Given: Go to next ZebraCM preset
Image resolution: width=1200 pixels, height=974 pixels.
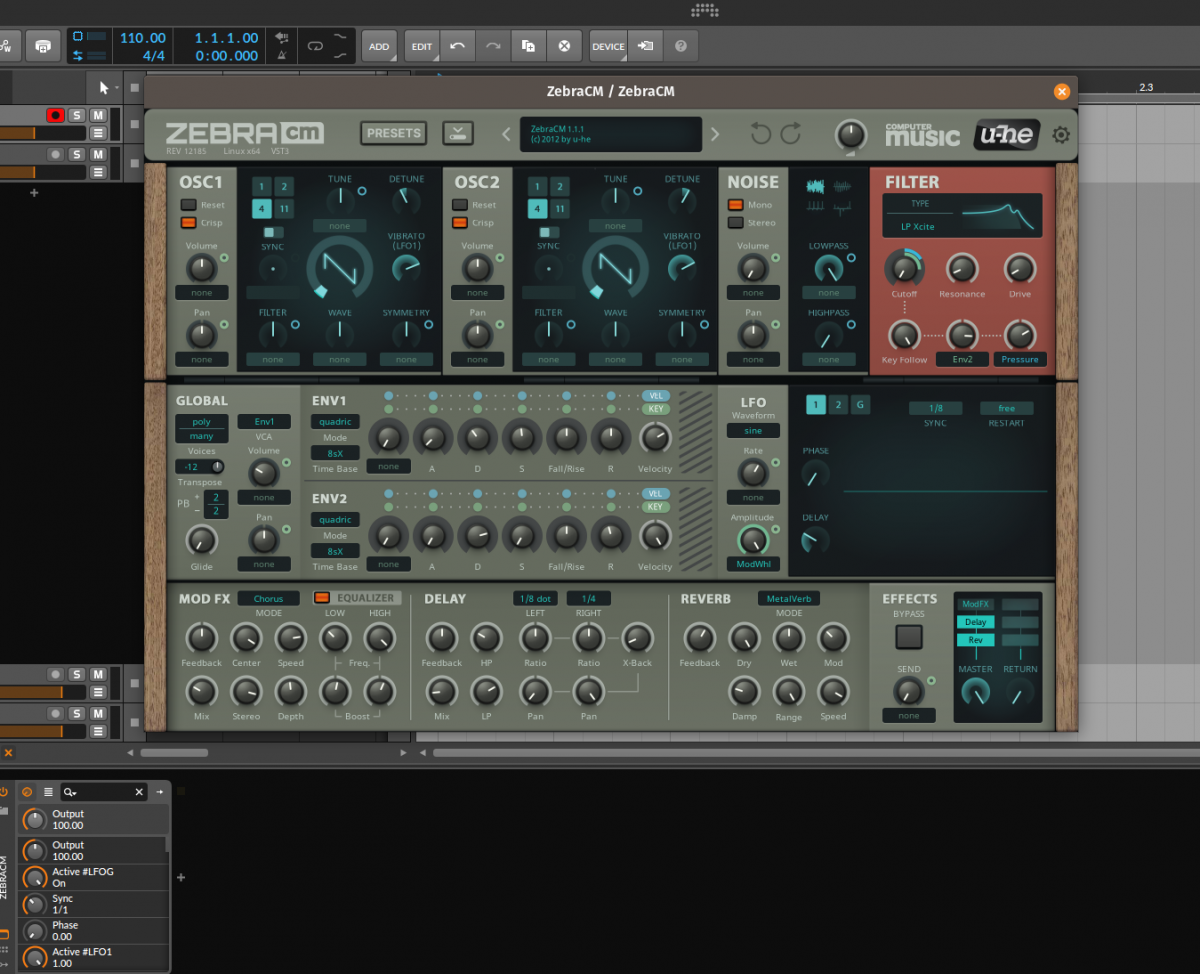Looking at the screenshot, I should (x=714, y=134).
